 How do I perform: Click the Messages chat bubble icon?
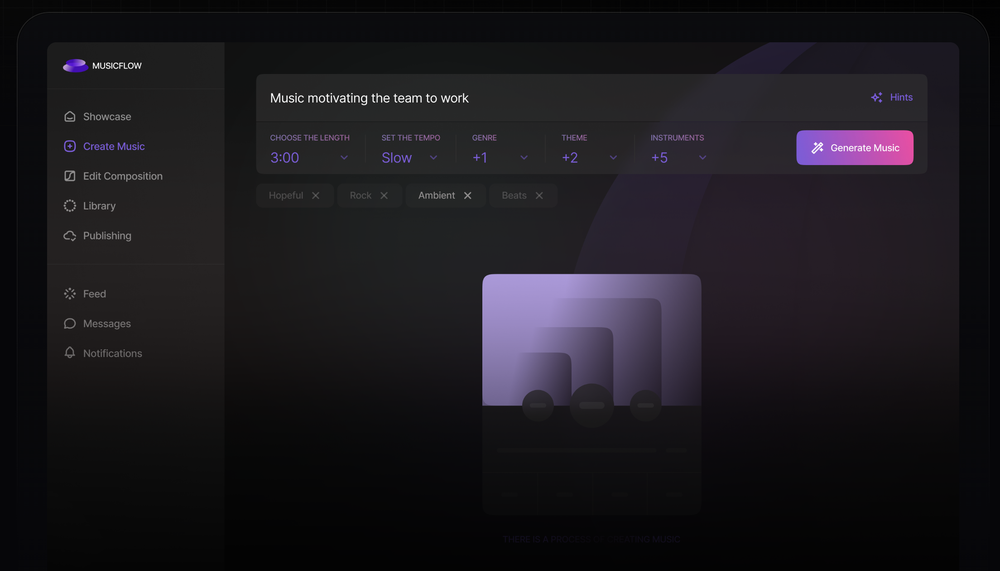coord(70,323)
